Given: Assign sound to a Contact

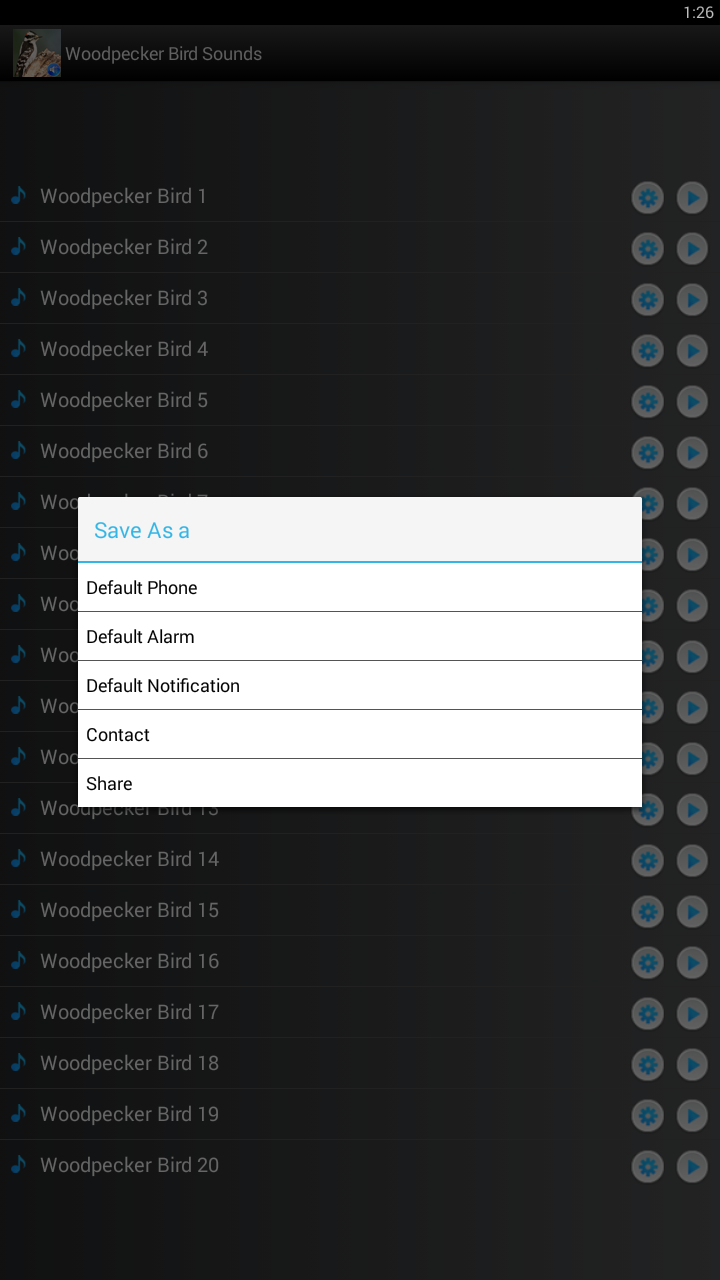Looking at the screenshot, I should pyautogui.click(x=360, y=734).
